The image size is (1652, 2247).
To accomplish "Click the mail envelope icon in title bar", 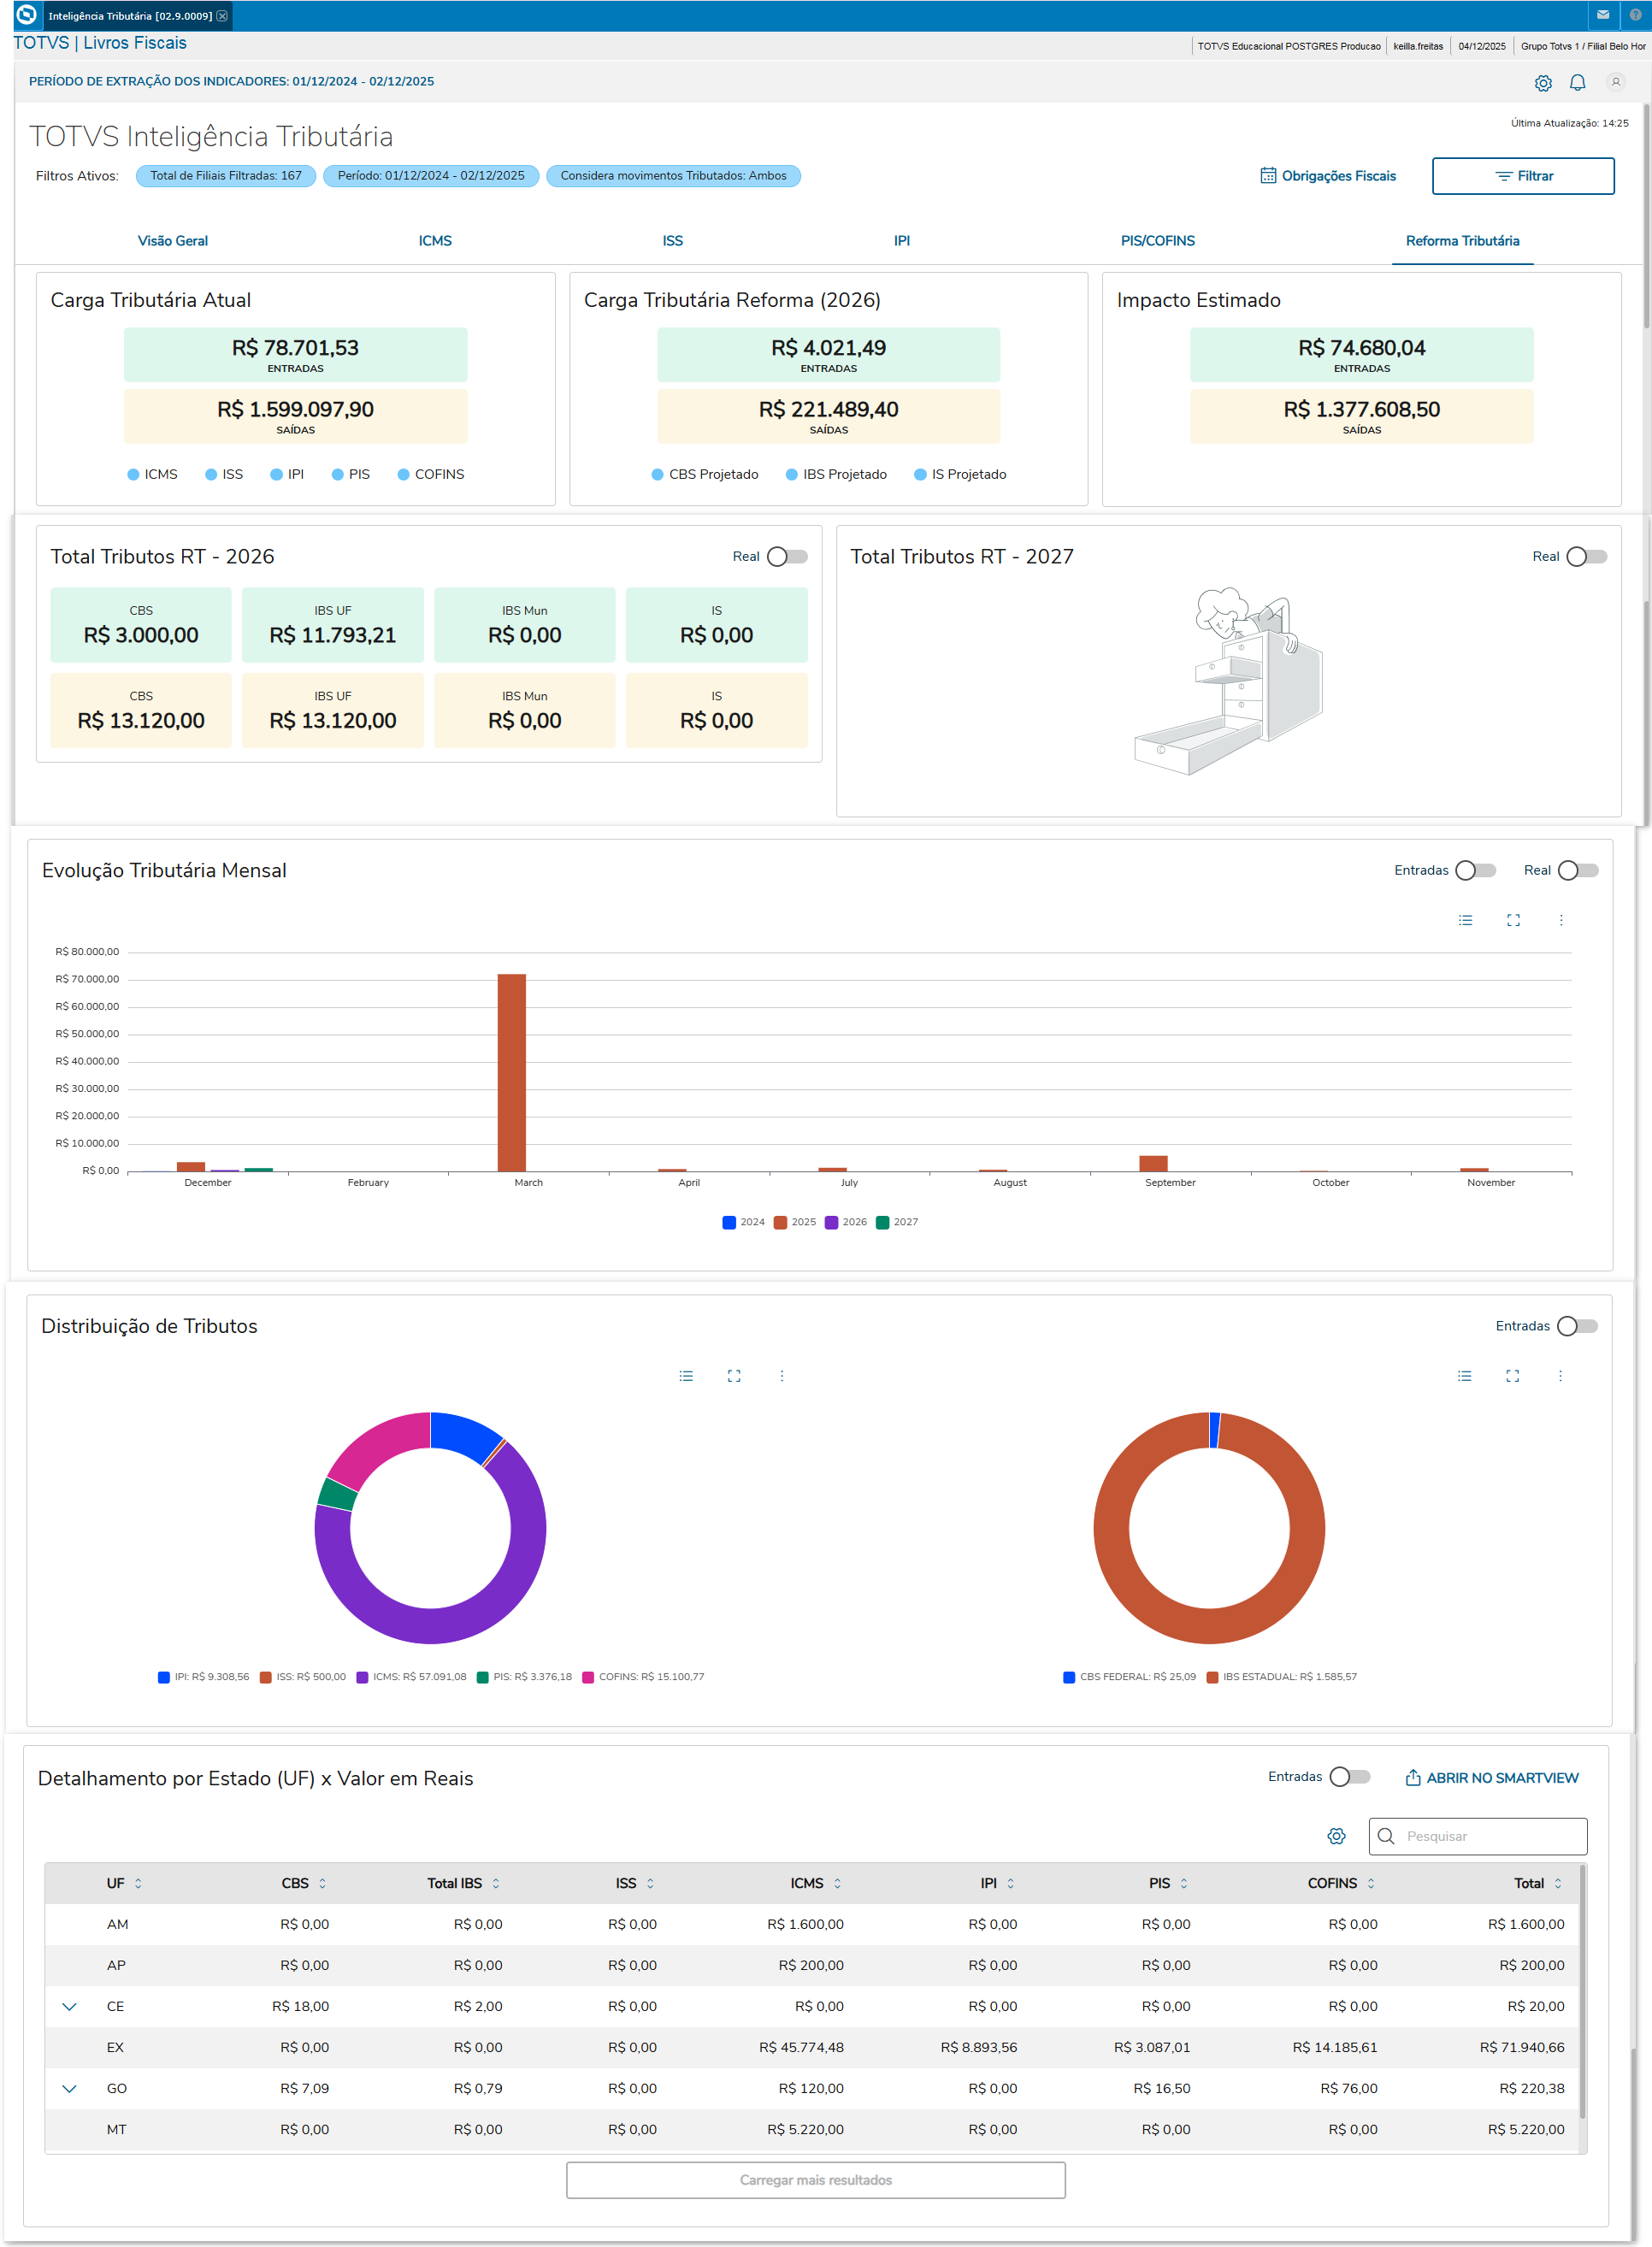I will (x=1603, y=15).
